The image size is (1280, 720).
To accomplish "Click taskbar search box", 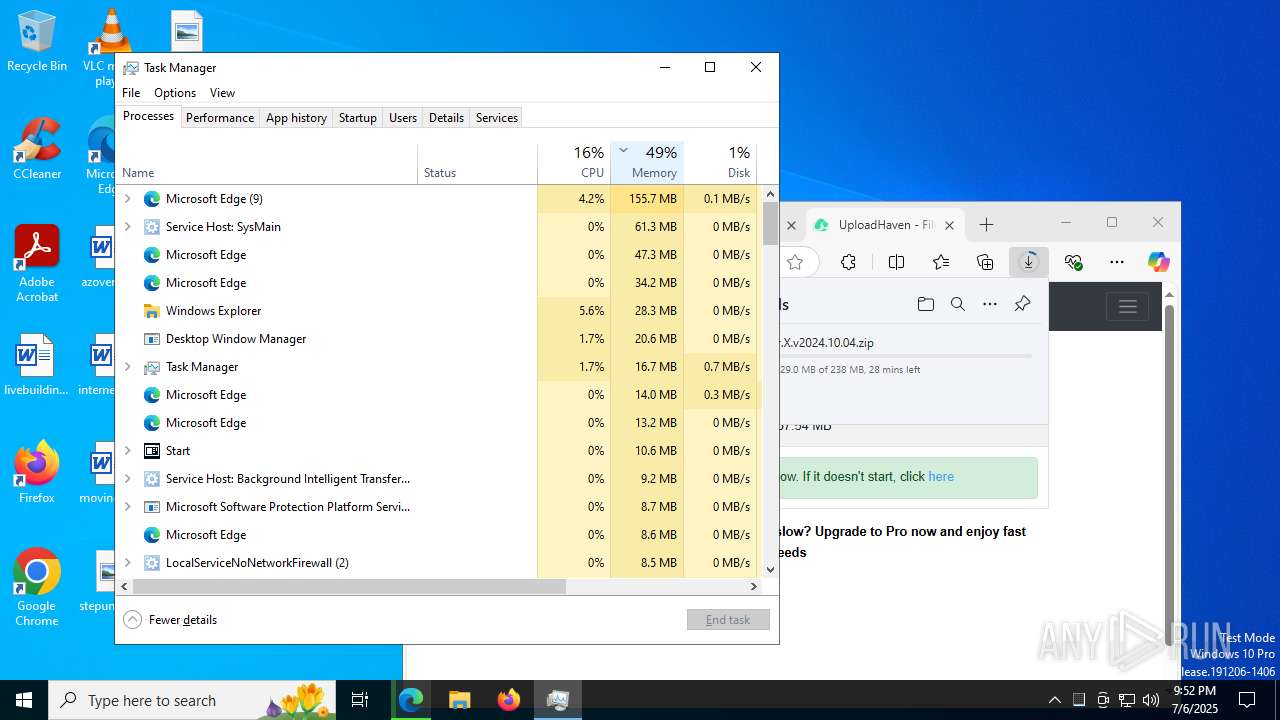I will (192, 700).
